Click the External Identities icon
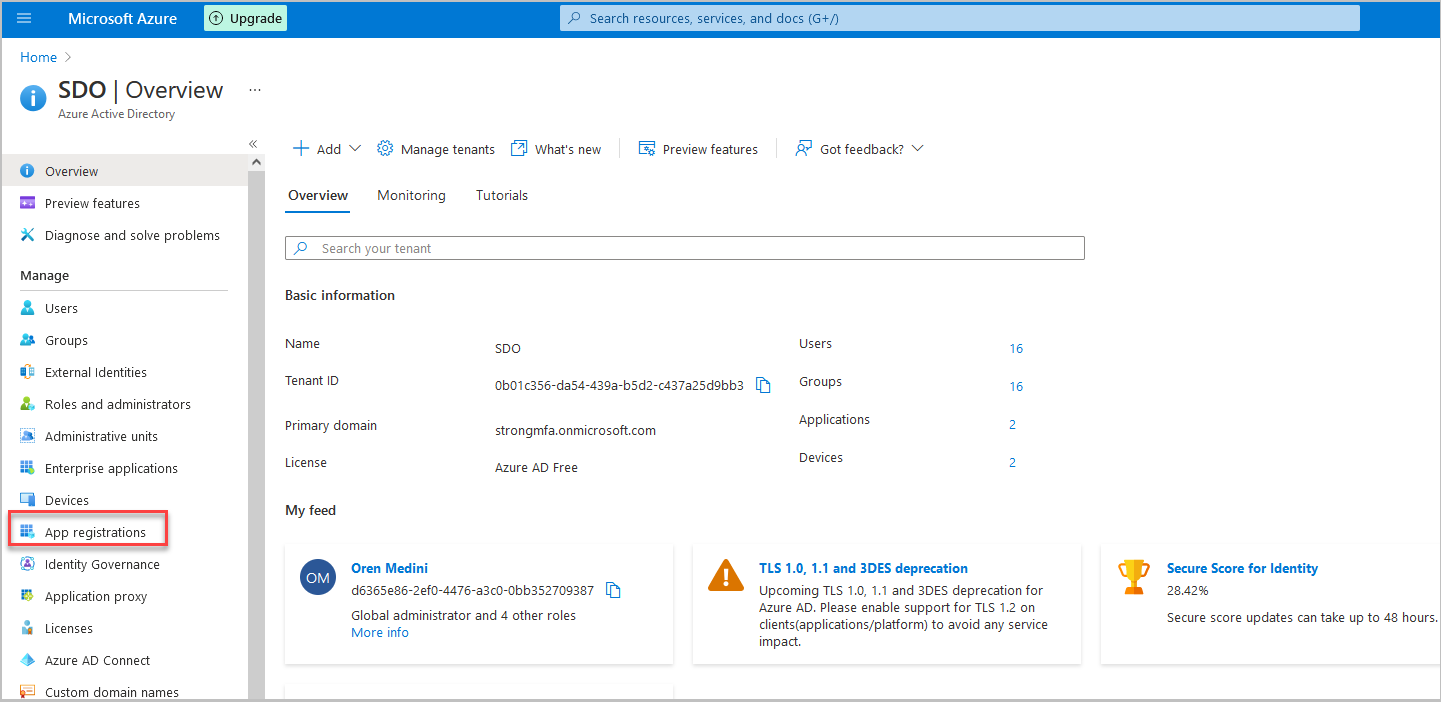This screenshot has height=702, width=1441. click(x=27, y=372)
